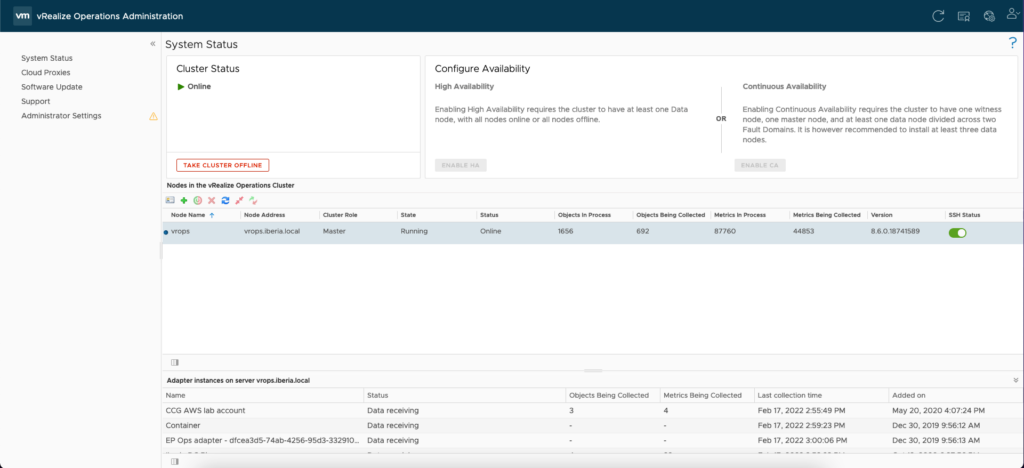Refresh the page using the header reload icon
Screen dimensions: 1024x468
click(x=938, y=16)
